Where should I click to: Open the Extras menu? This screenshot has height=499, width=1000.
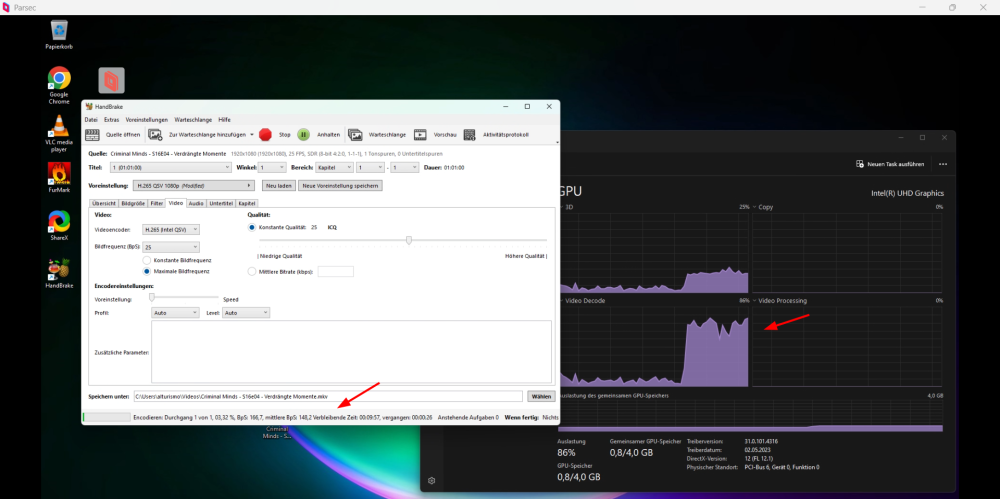tap(112, 120)
